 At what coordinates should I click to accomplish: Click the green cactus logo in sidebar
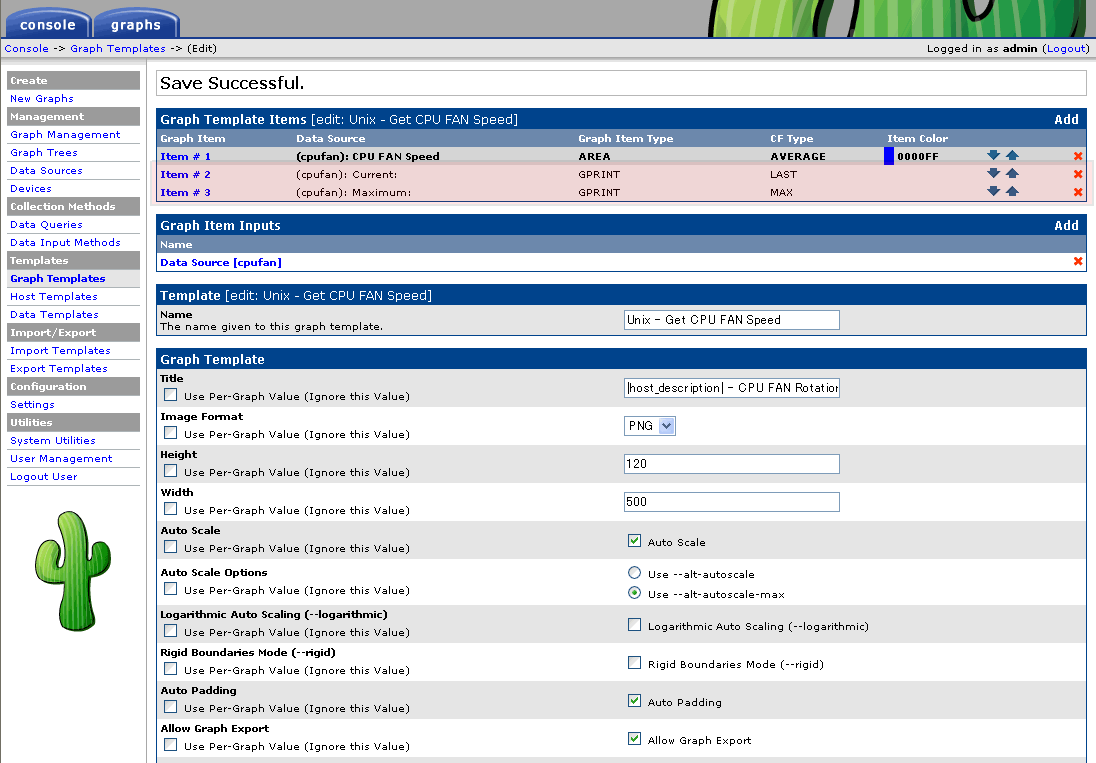72,570
